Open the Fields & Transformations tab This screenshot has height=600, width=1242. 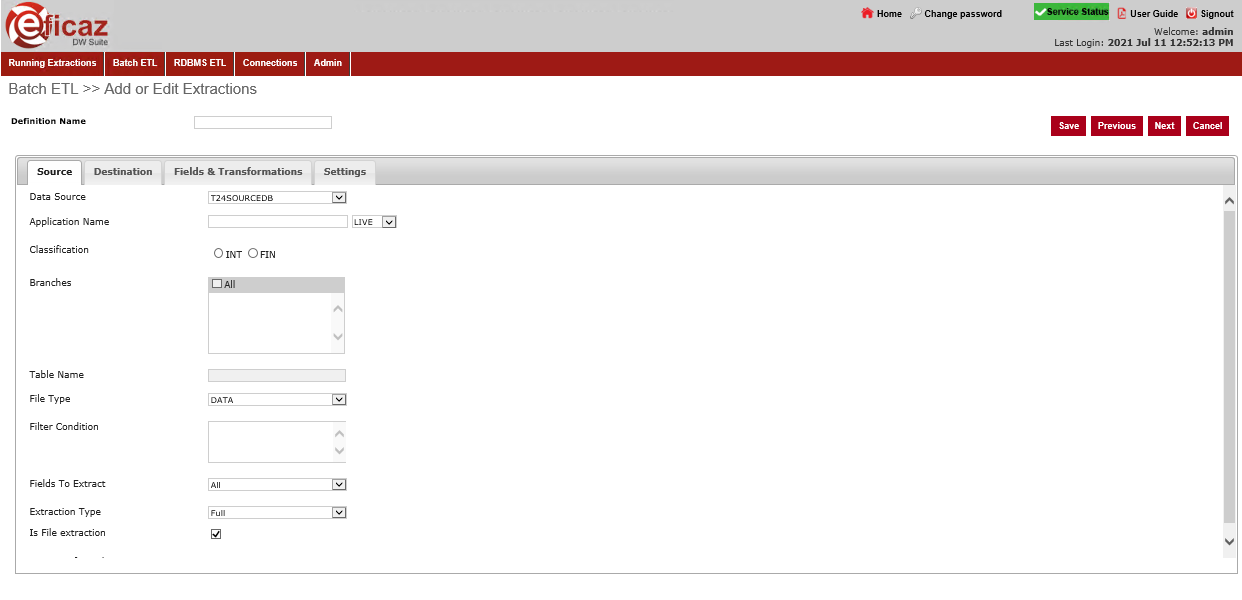[238, 171]
